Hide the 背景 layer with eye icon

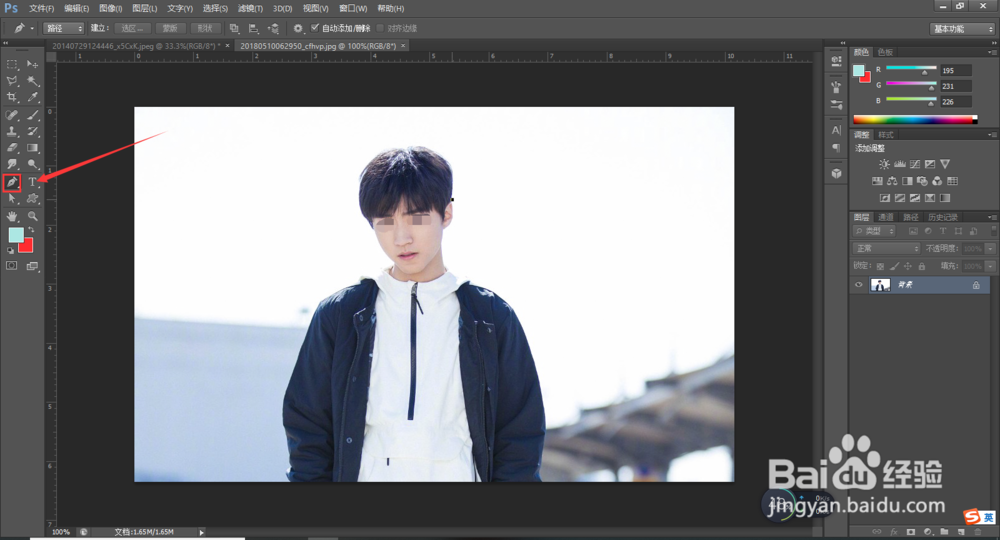[x=858, y=285]
